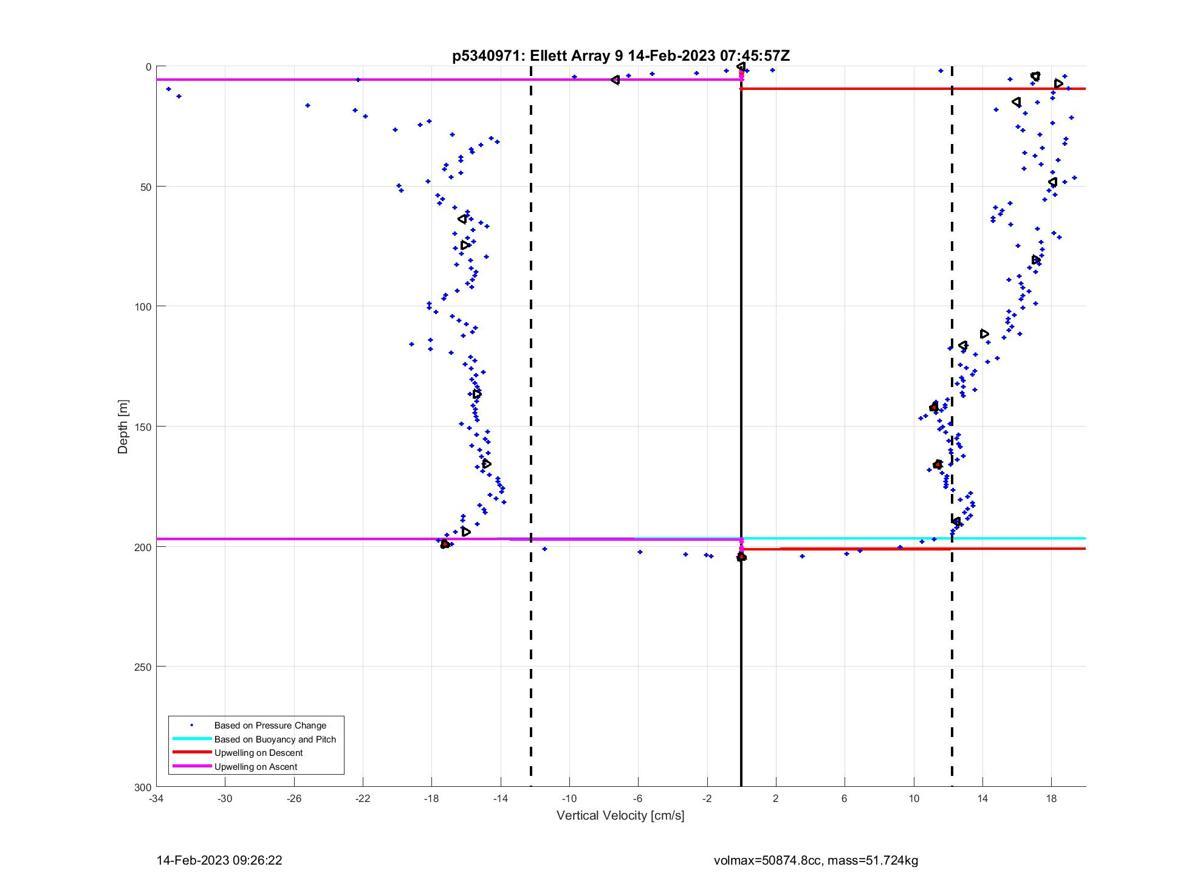The width and height of the screenshot is (1200, 885).
Task: Select the 'Based on Pressure Change' legend entry
Action: click(x=270, y=725)
